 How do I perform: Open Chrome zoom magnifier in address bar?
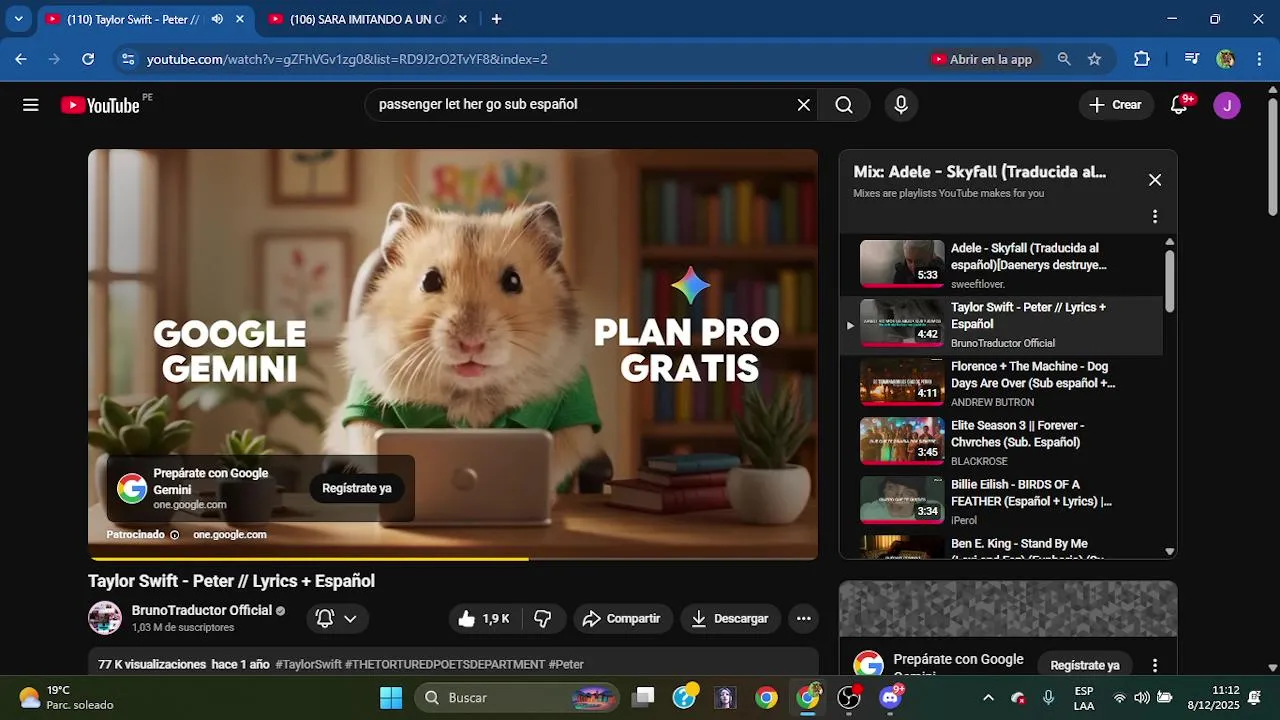(1064, 59)
